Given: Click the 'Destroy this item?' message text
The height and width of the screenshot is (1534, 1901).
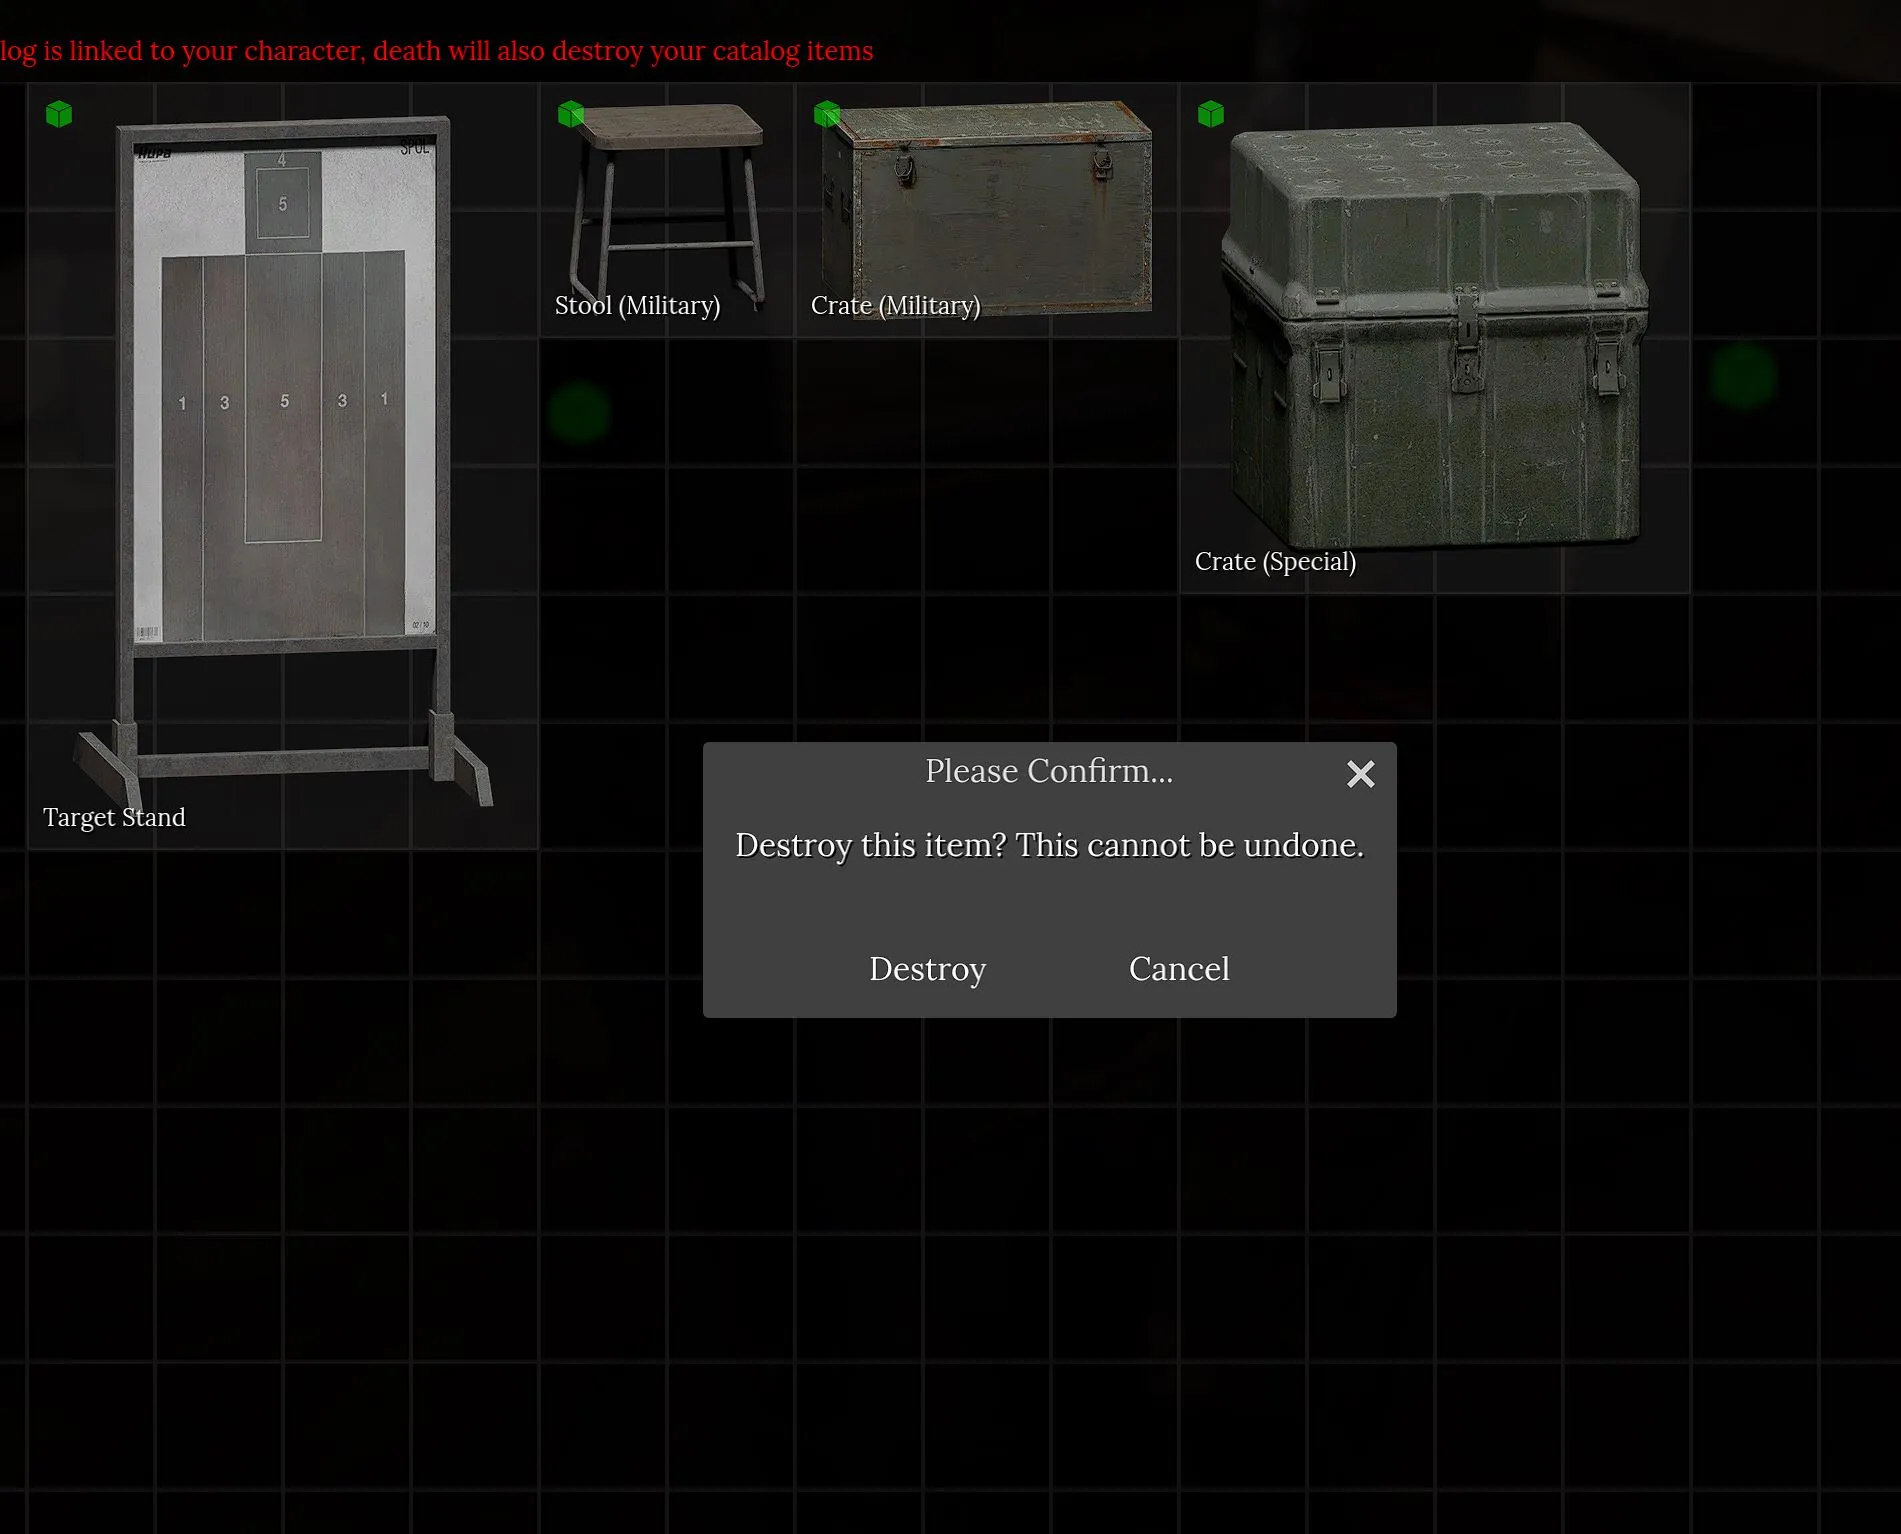Looking at the screenshot, I should (x=1049, y=846).
